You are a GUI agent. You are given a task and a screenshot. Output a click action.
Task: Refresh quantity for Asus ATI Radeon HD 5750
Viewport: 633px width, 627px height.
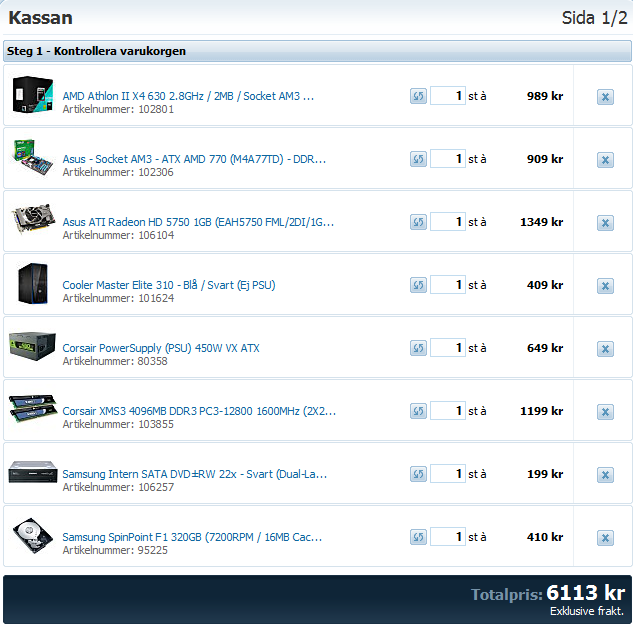tap(418, 222)
